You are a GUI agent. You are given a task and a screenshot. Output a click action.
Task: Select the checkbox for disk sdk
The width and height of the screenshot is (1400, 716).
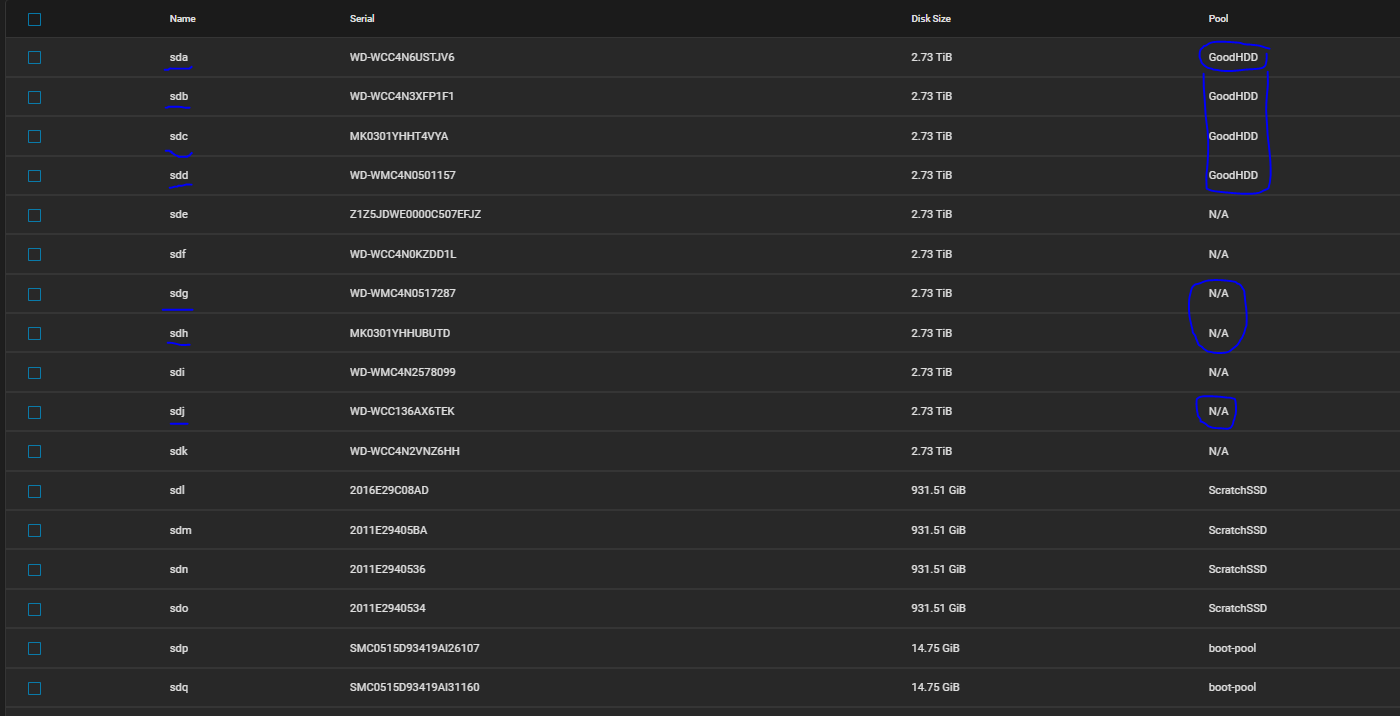pos(35,452)
